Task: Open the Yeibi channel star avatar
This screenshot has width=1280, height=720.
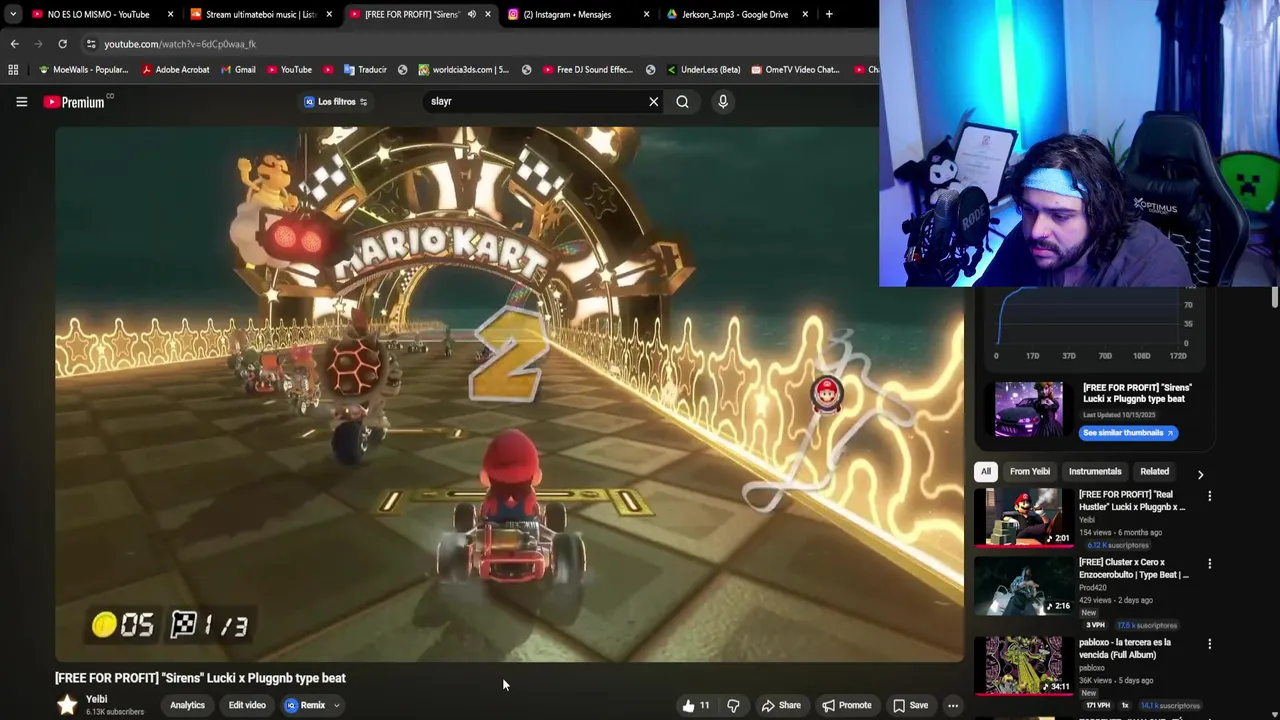Action: click(x=67, y=705)
